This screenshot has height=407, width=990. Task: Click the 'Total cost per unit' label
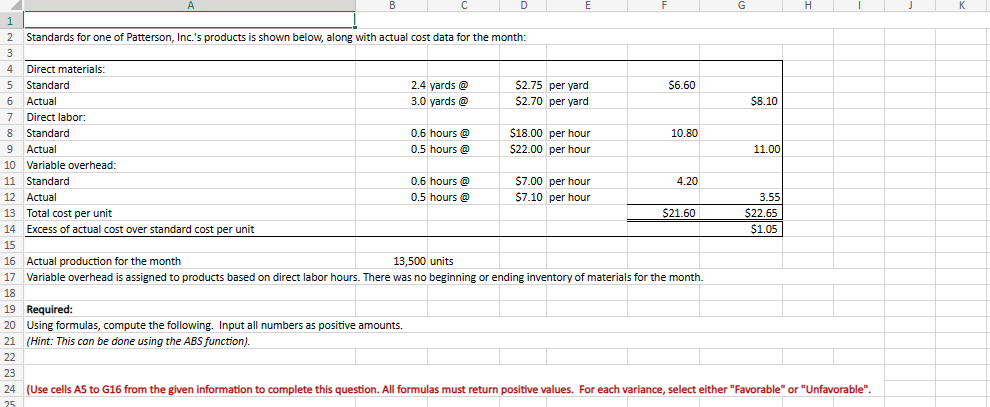69,213
